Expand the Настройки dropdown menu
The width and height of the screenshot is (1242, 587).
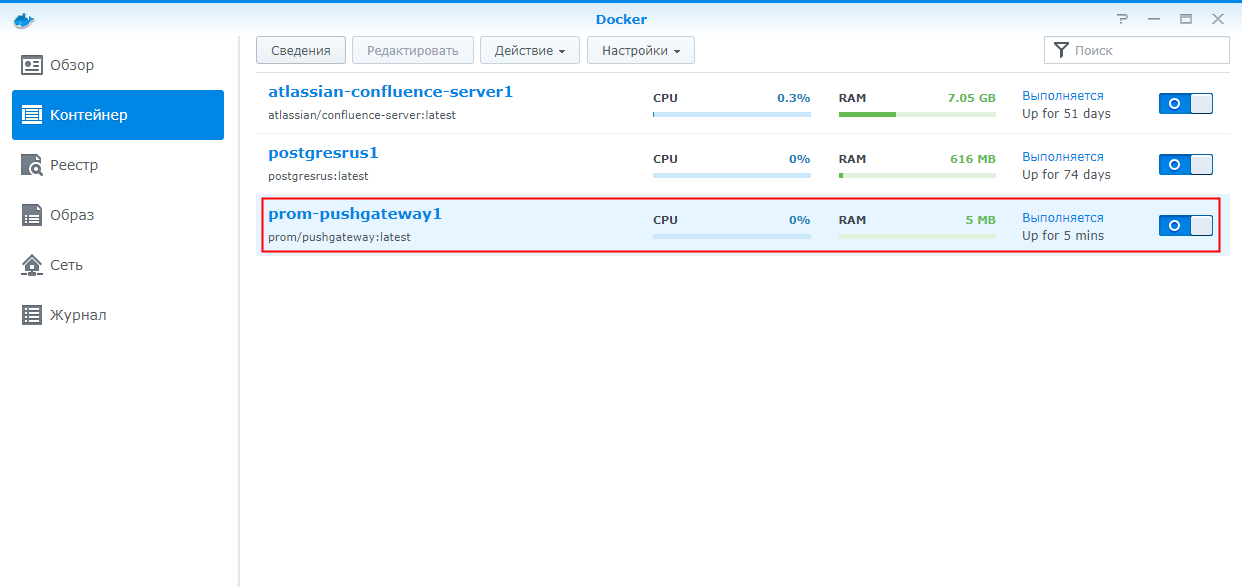pos(640,50)
